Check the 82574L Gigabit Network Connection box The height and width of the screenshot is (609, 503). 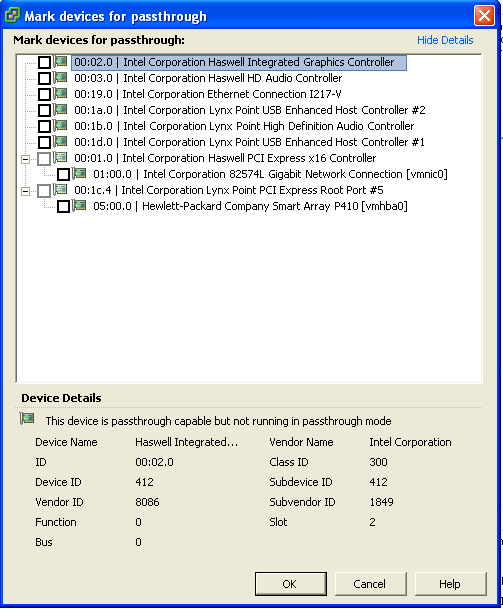tap(63, 174)
